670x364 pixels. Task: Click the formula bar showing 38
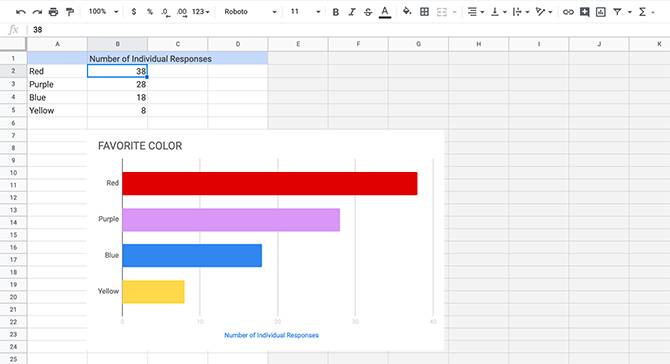point(348,29)
